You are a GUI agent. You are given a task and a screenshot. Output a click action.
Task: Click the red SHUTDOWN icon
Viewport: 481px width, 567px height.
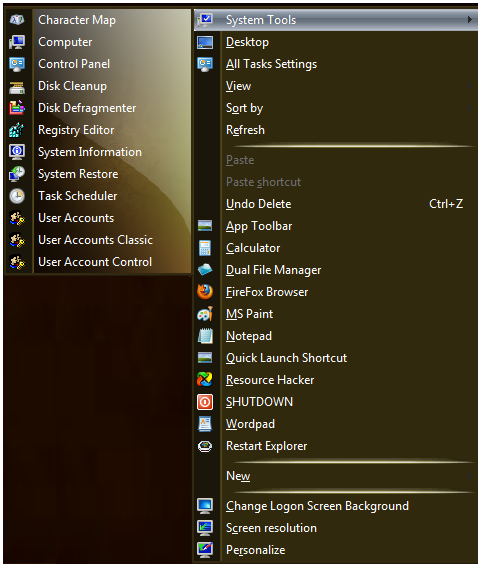click(x=205, y=402)
